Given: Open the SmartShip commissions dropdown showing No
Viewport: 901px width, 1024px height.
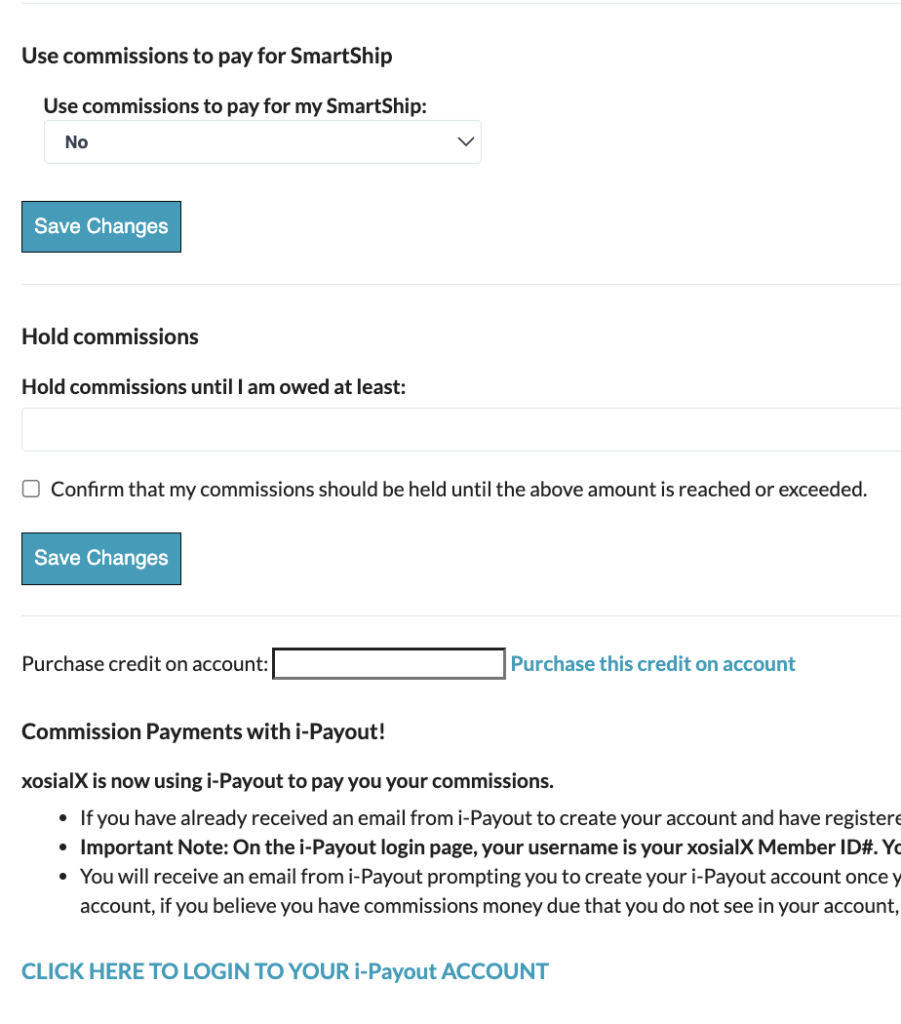Looking at the screenshot, I should pyautogui.click(x=262, y=142).
